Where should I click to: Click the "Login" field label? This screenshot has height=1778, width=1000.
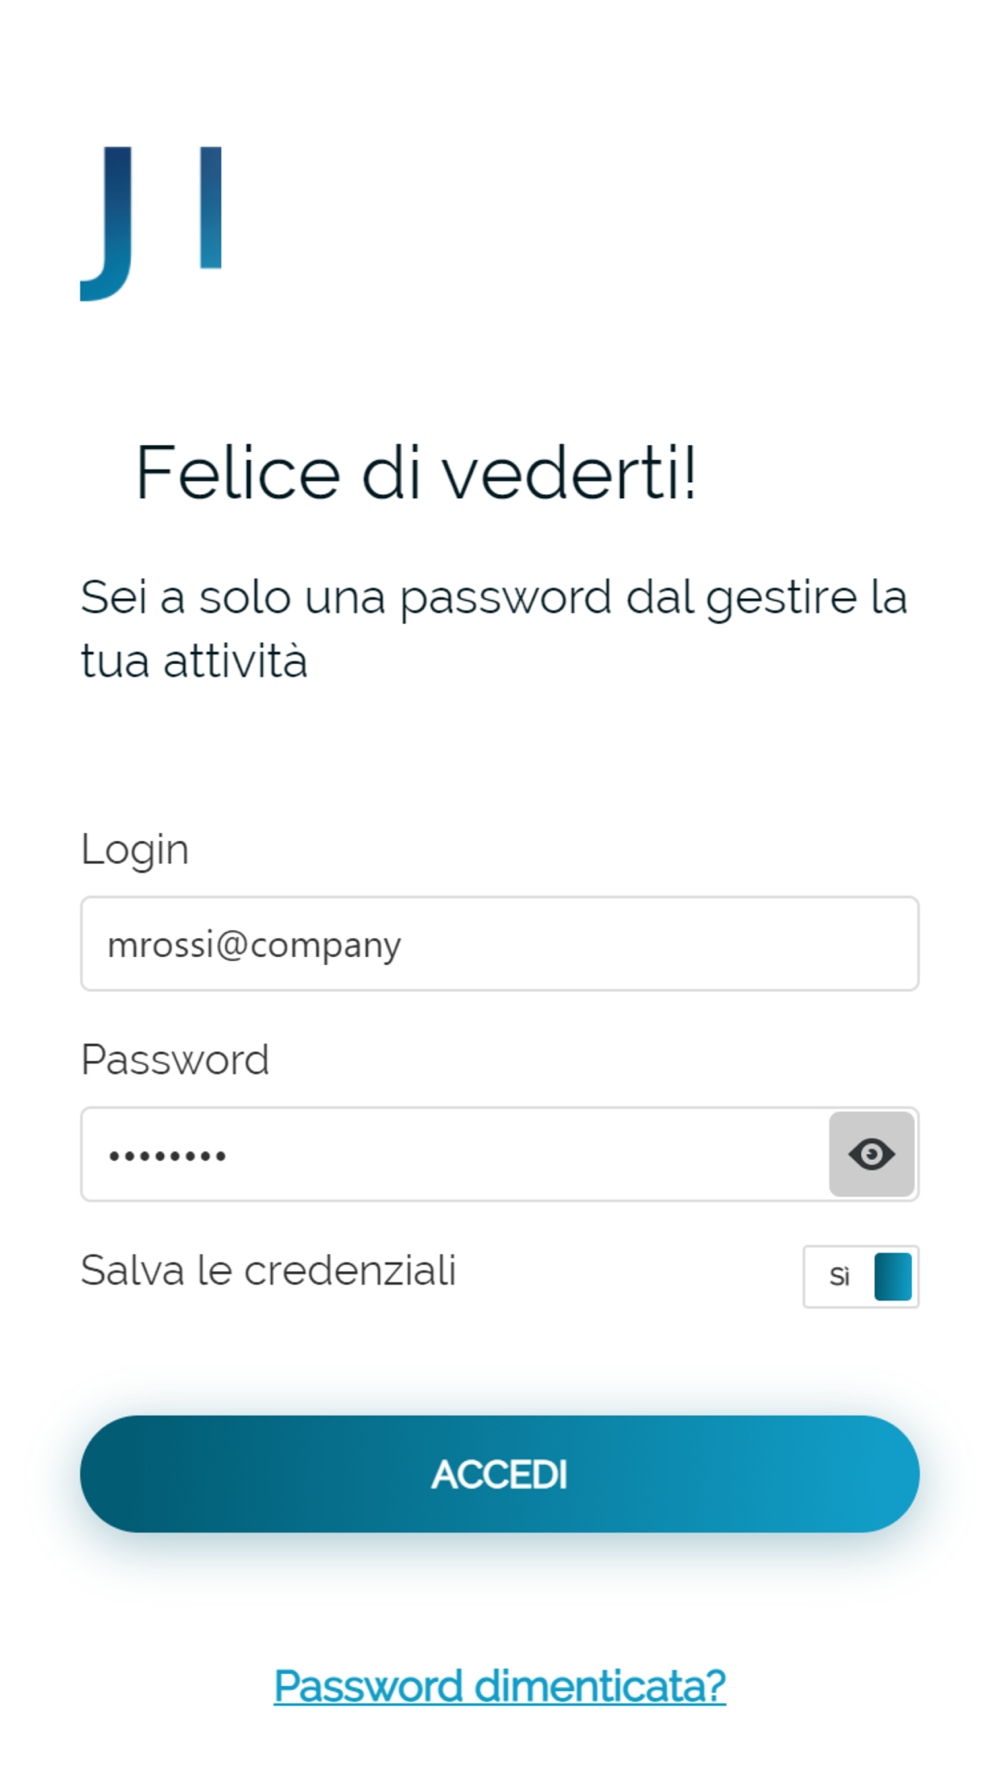click(x=135, y=850)
